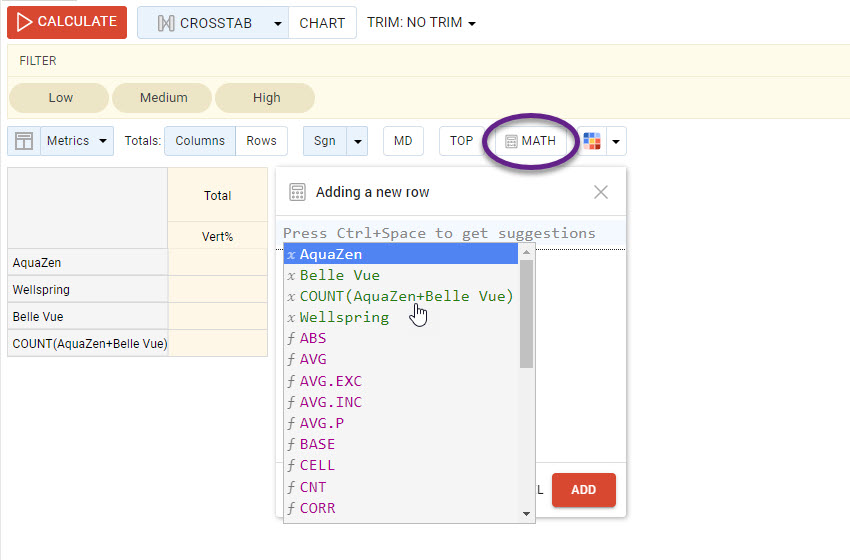
Task: Click the formula input field
Action: pyautogui.click(x=450, y=233)
